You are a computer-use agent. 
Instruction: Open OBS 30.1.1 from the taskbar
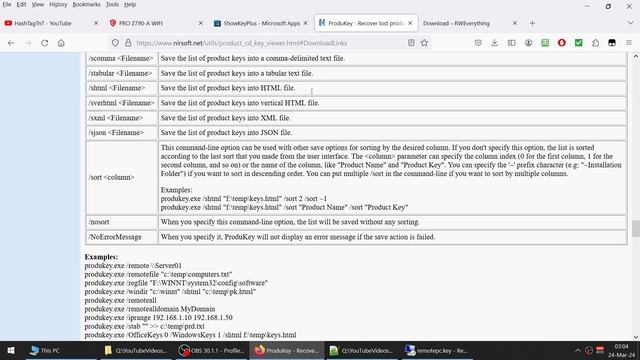pyautogui.click(x=211, y=351)
